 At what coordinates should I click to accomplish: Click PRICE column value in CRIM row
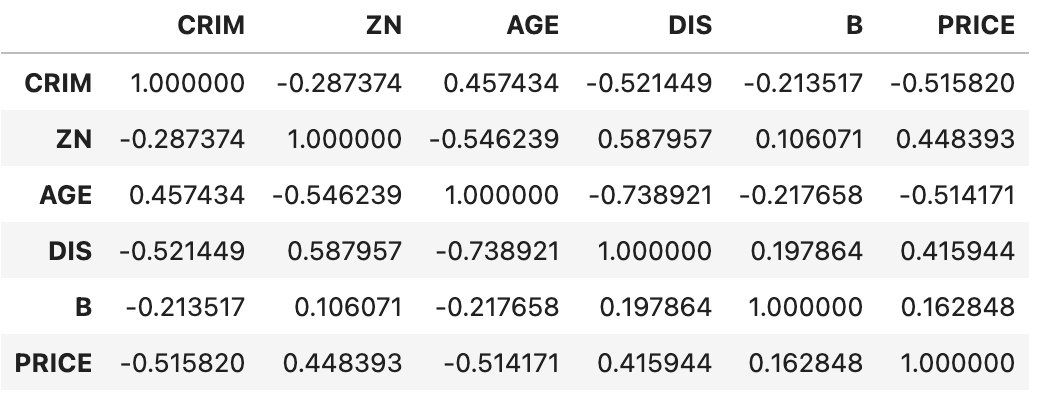click(x=950, y=83)
